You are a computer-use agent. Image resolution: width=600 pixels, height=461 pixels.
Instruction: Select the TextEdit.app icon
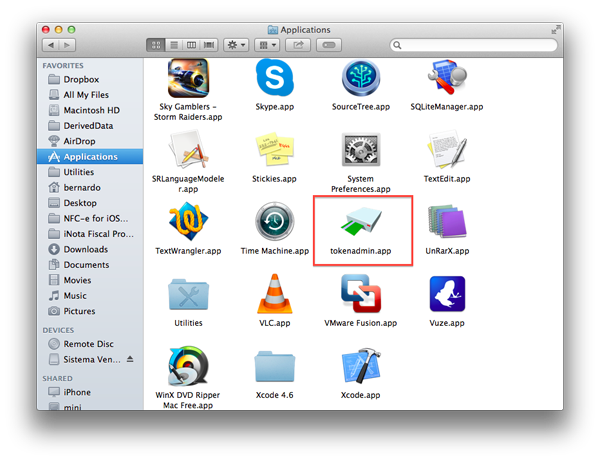point(447,150)
